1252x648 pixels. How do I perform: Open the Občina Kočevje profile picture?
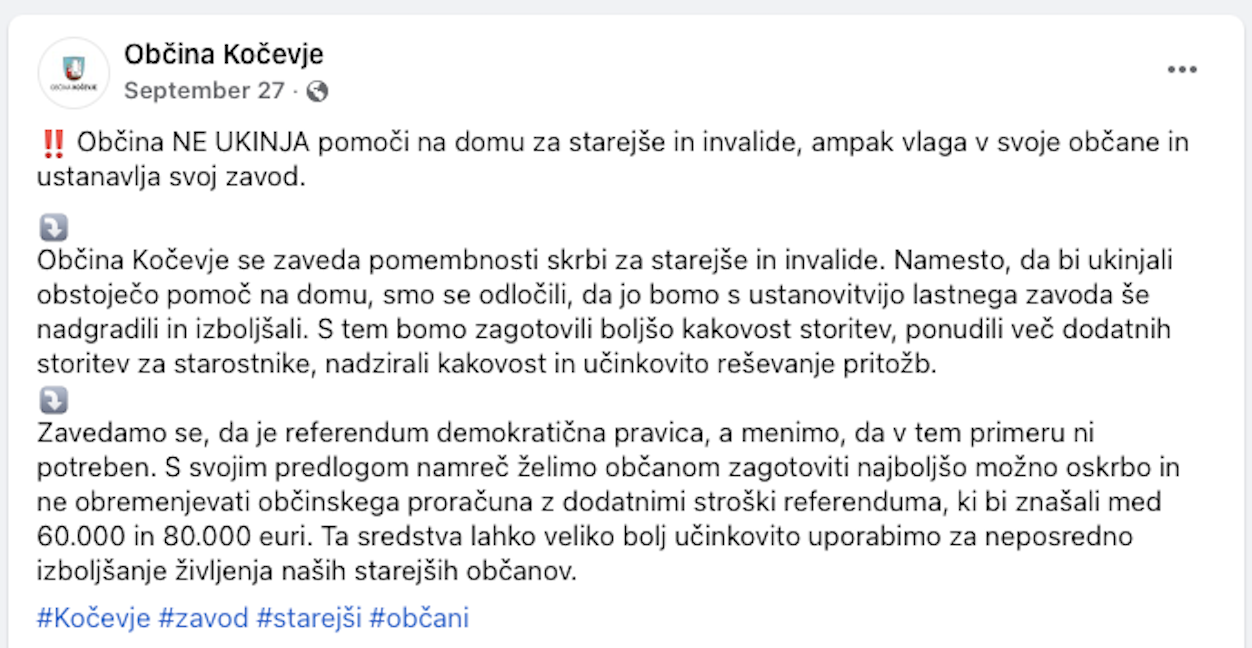[x=73, y=73]
